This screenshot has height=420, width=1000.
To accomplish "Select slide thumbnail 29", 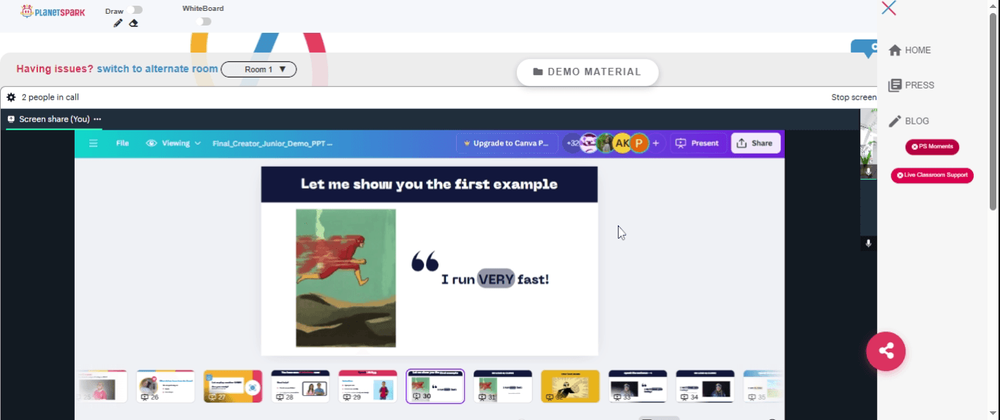I will [x=368, y=386].
